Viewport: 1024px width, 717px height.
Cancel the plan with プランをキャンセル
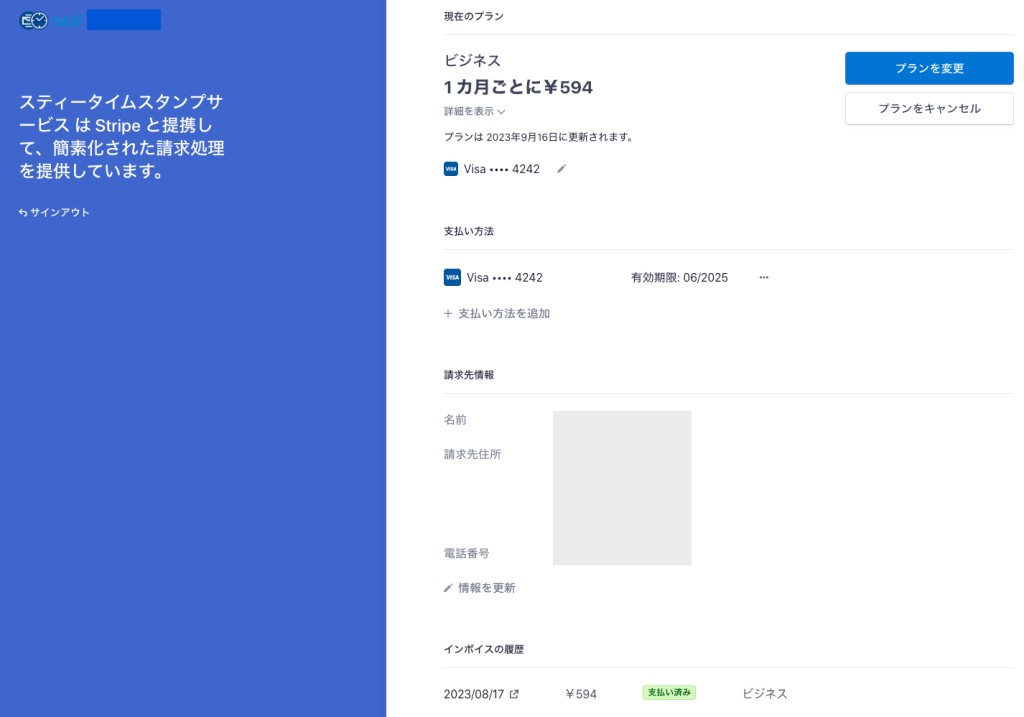pos(929,108)
